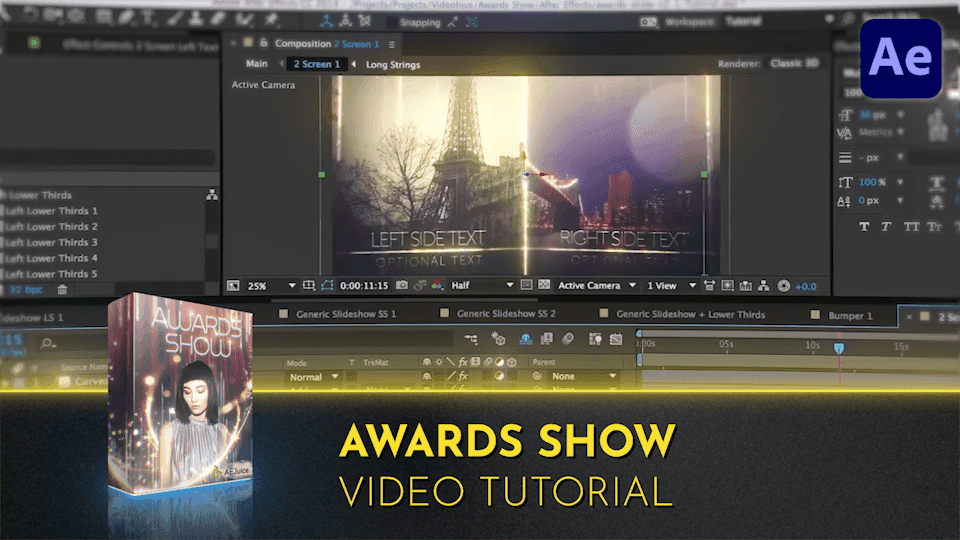The image size is (960, 540).
Task: Select Left Lower Thirds 3 item
Action: coord(51,242)
